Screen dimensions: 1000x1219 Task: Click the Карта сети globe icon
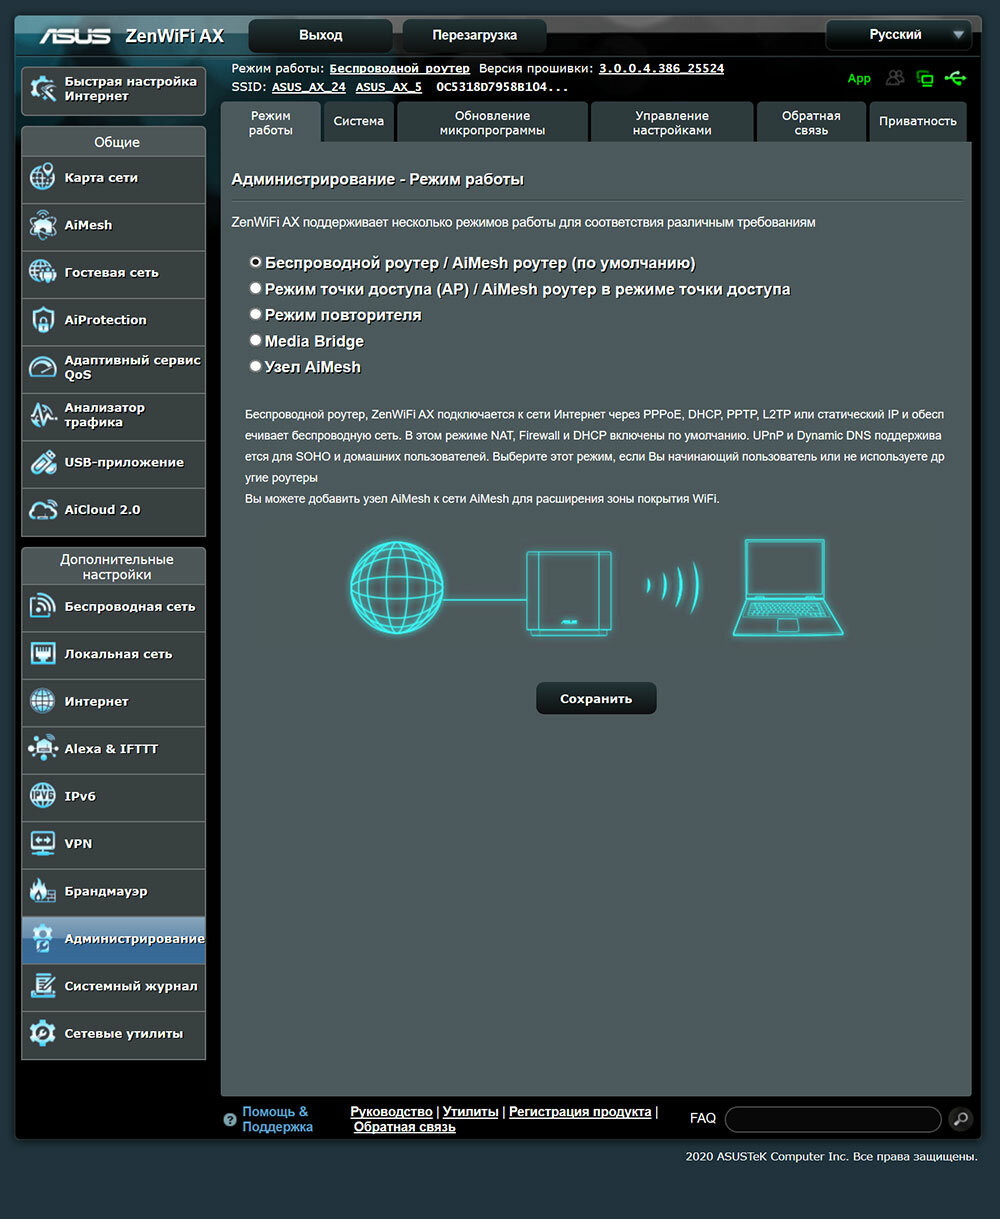pos(43,178)
